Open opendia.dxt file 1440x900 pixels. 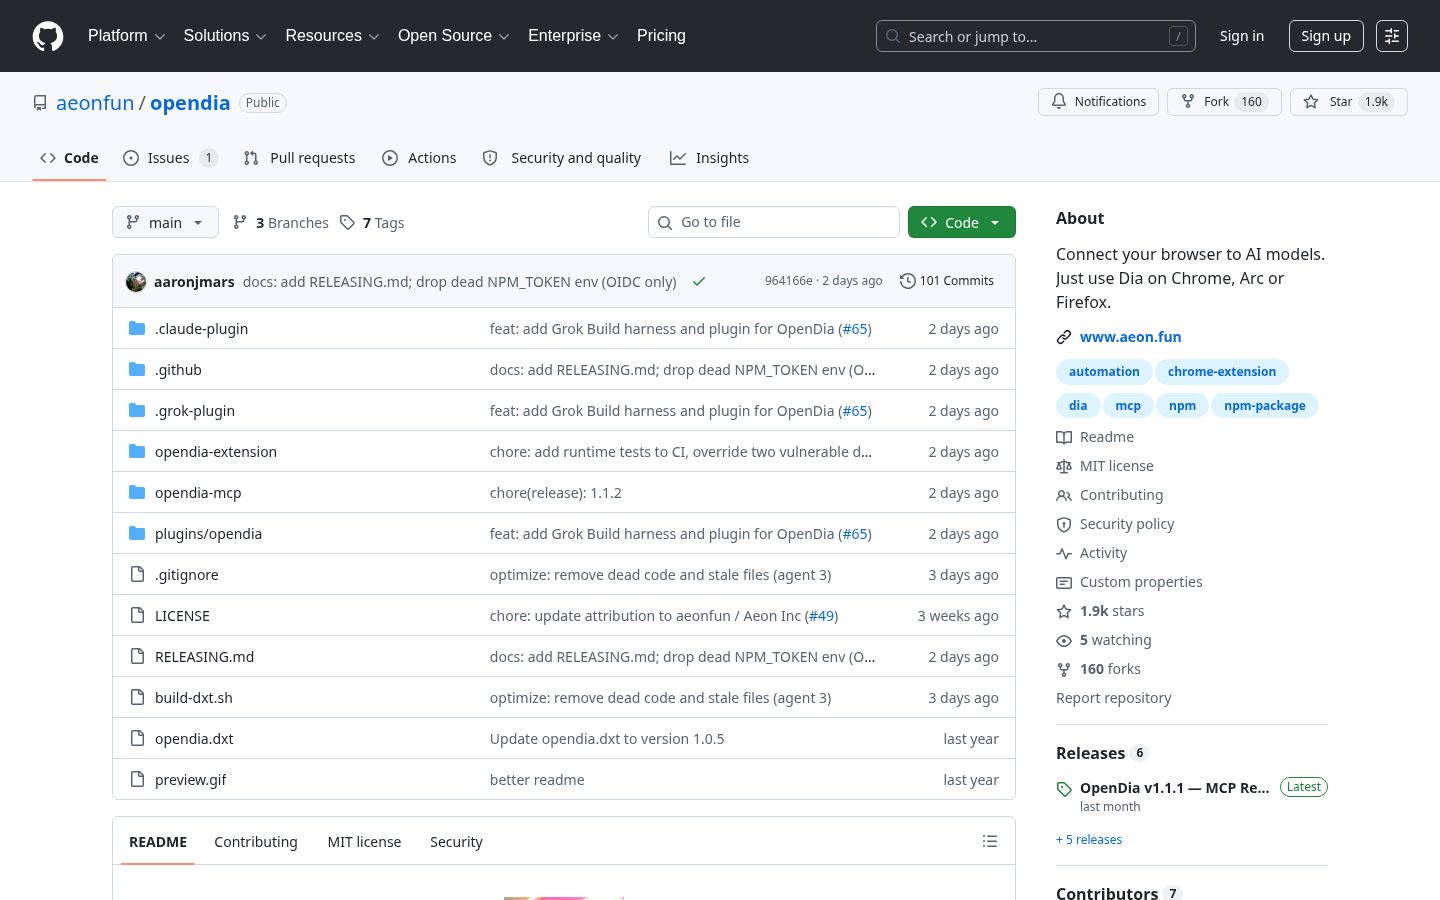click(x=194, y=739)
